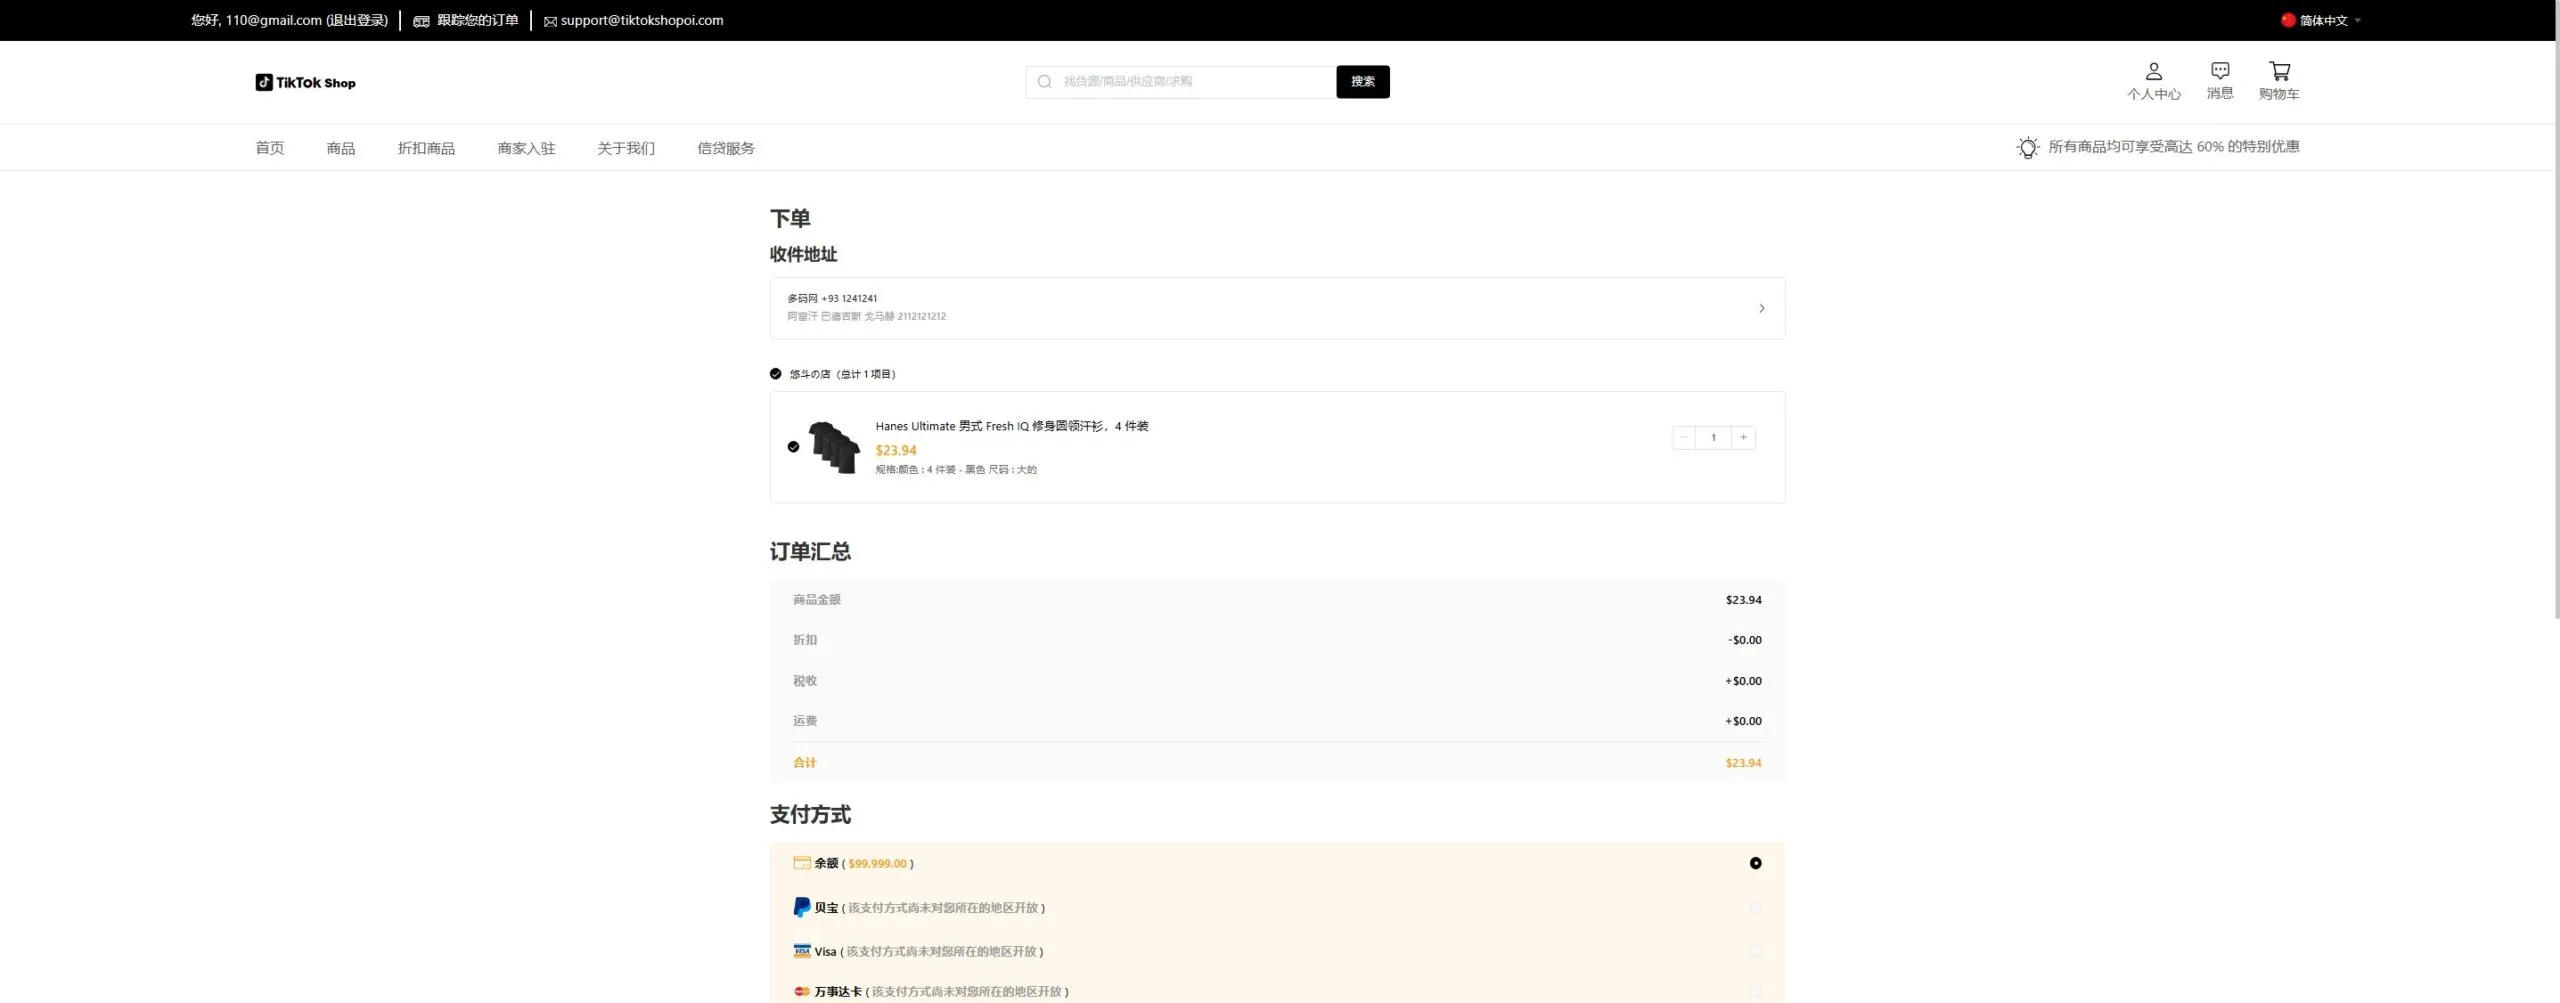Open 折扣商品 in the navigation bar
This screenshot has height=1003, width=2560.
[426, 148]
